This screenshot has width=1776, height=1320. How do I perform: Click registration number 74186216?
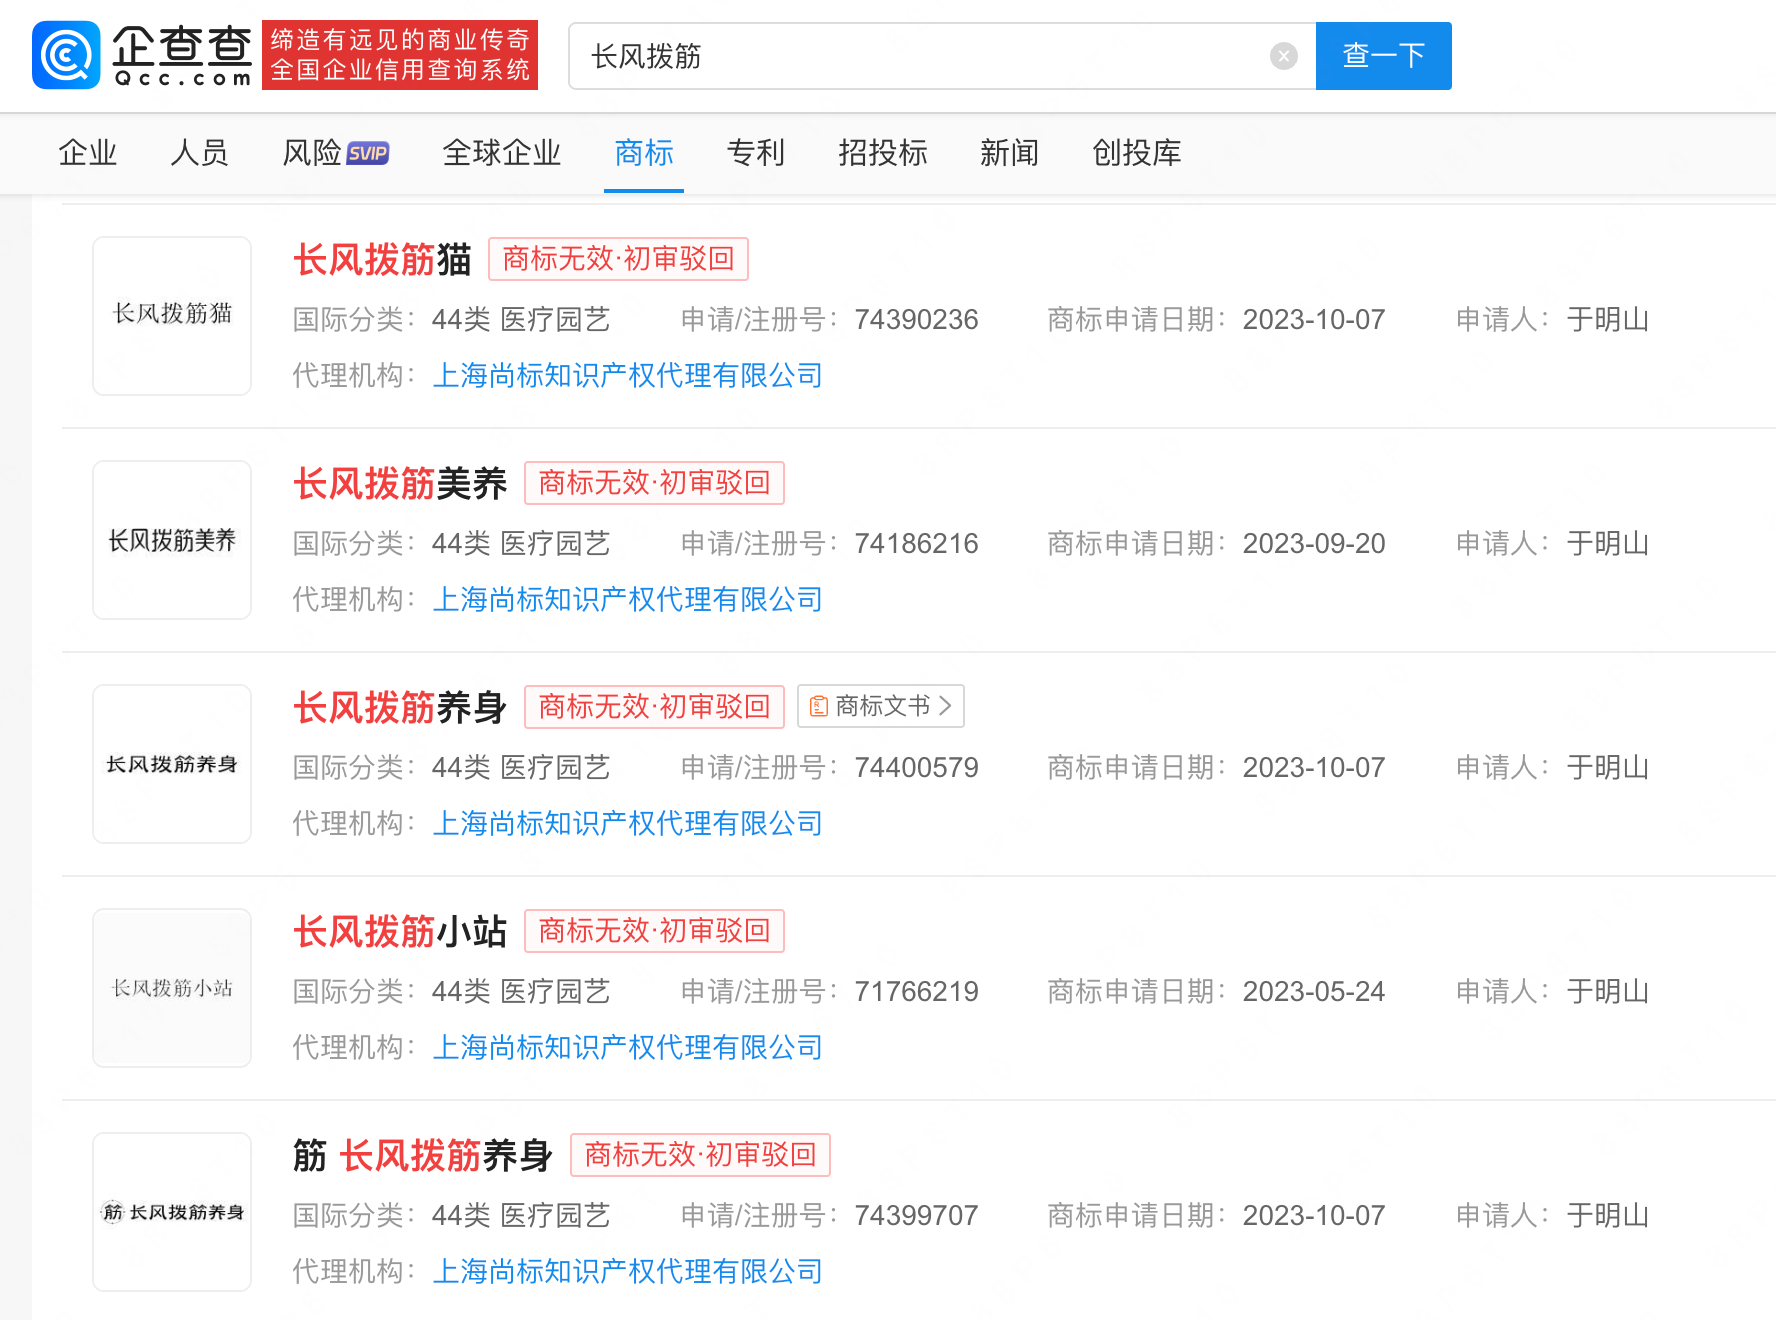[916, 544]
